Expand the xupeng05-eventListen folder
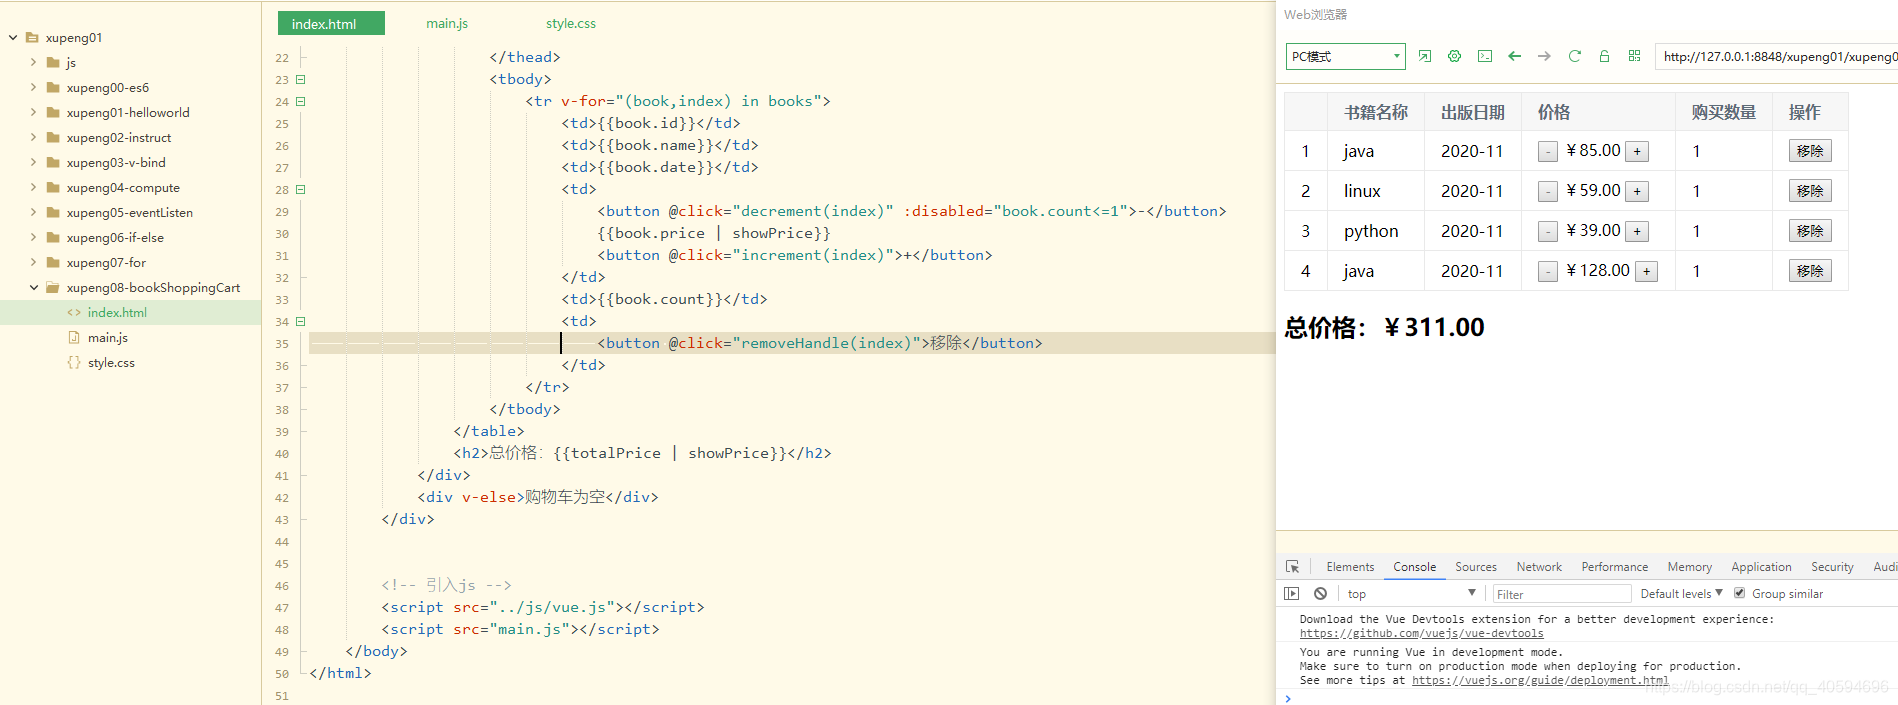Viewport: 1898px width, 705px height. pyautogui.click(x=33, y=212)
